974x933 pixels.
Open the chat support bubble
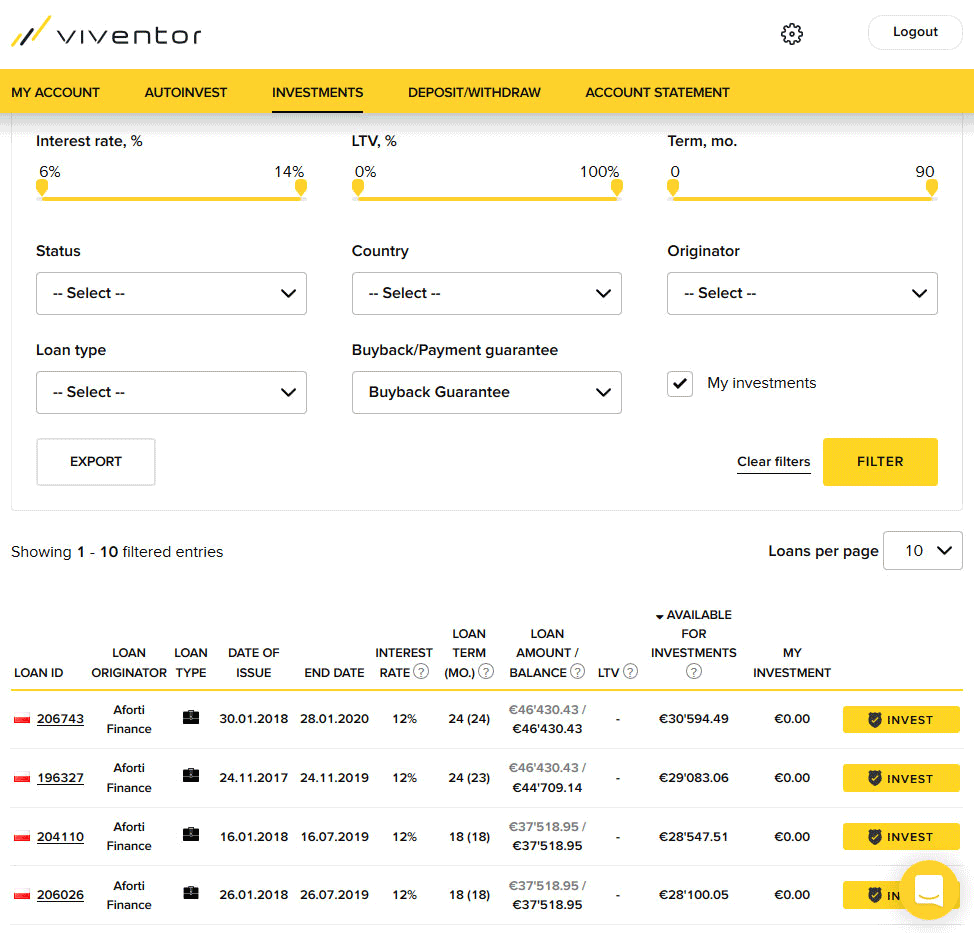click(x=928, y=891)
